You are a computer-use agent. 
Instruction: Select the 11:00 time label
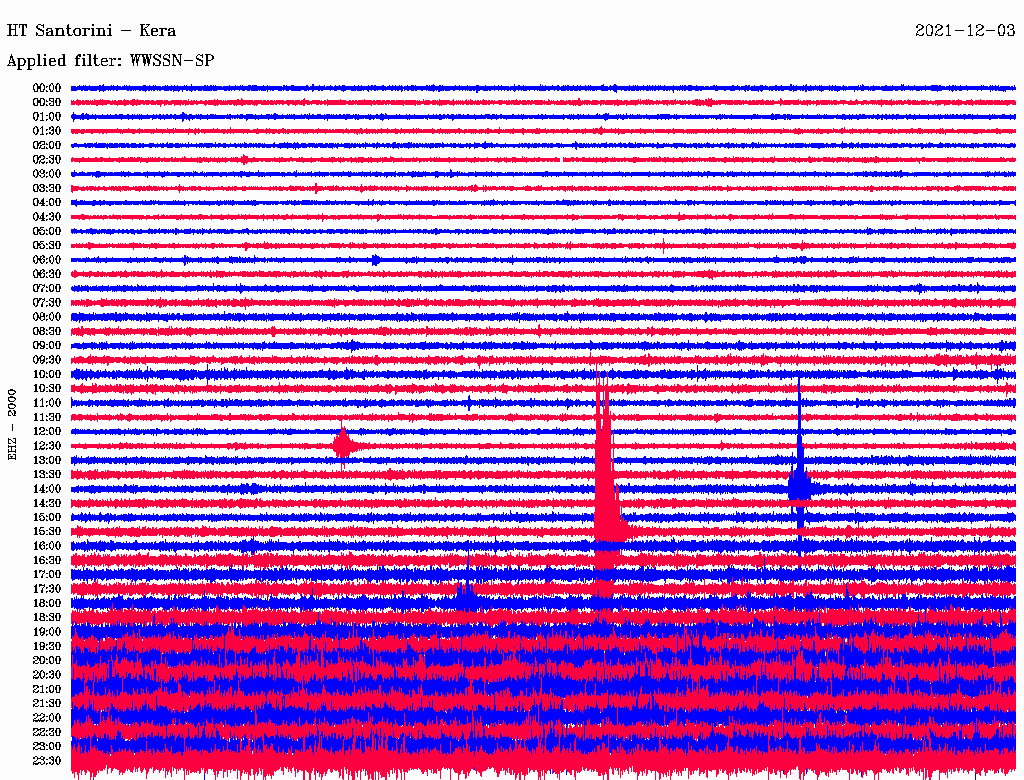tap(47, 403)
